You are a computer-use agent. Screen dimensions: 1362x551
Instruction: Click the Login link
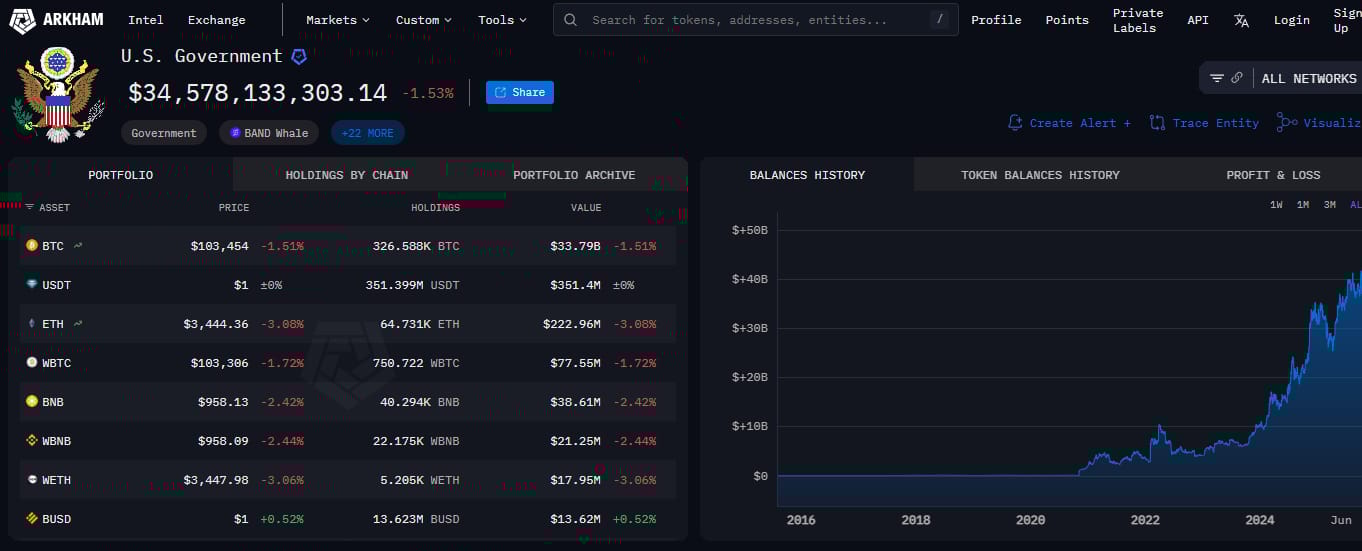(1292, 20)
